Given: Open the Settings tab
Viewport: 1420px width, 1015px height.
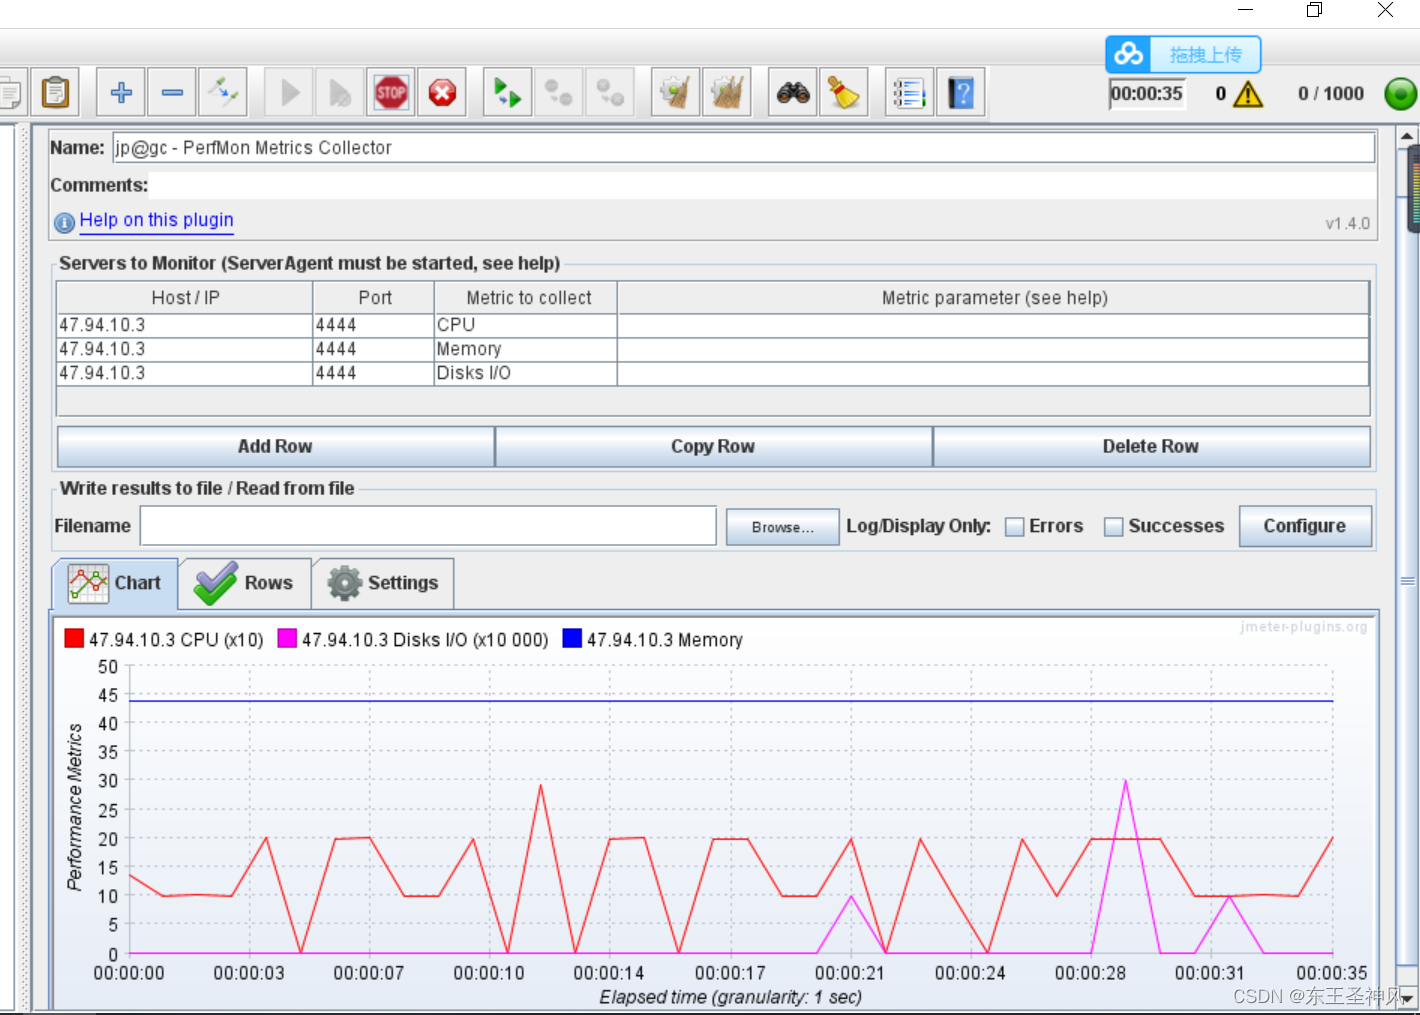Looking at the screenshot, I should tap(384, 583).
